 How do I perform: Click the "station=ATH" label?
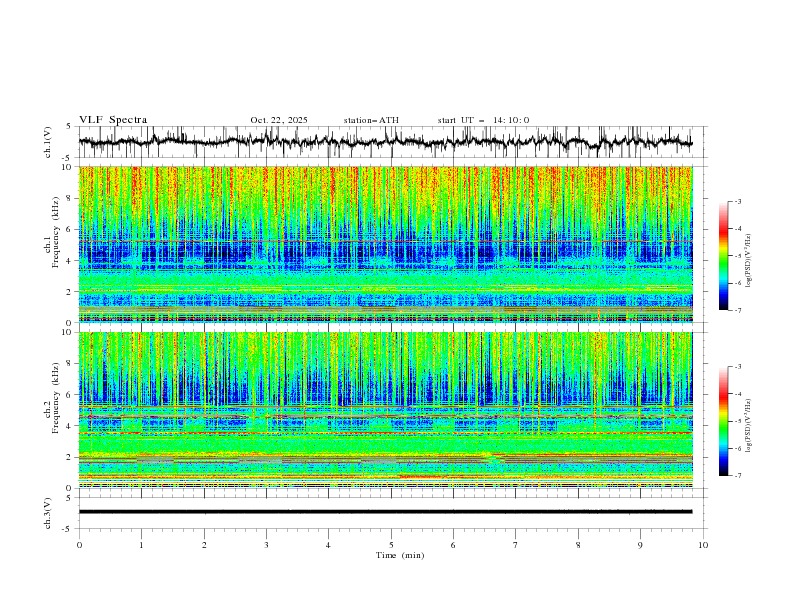pyautogui.click(x=371, y=120)
